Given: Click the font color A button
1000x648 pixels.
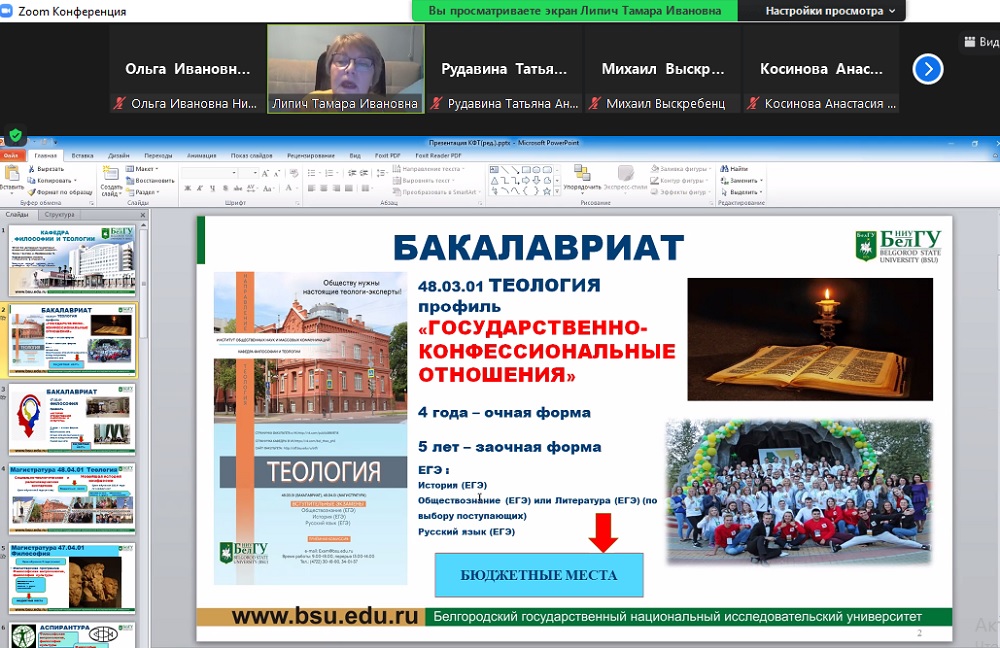Looking at the screenshot, I should tap(286, 188).
